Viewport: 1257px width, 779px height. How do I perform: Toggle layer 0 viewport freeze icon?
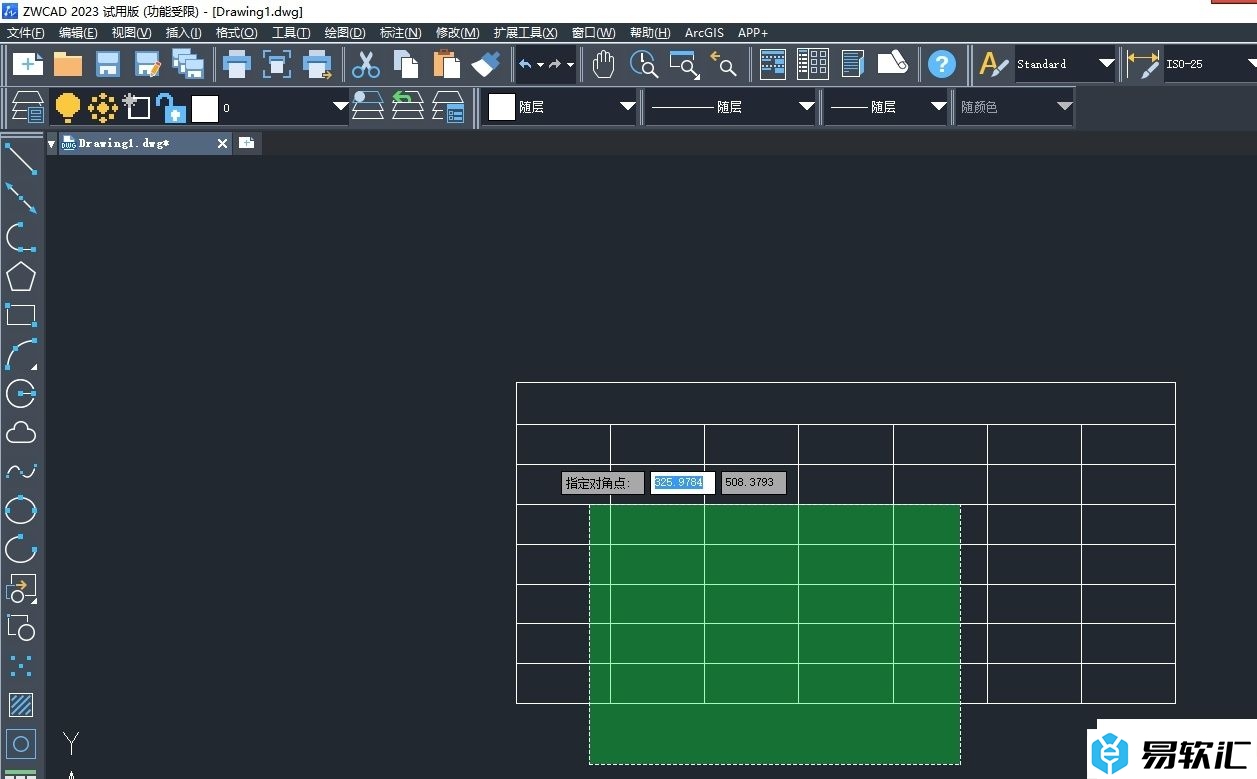137,106
